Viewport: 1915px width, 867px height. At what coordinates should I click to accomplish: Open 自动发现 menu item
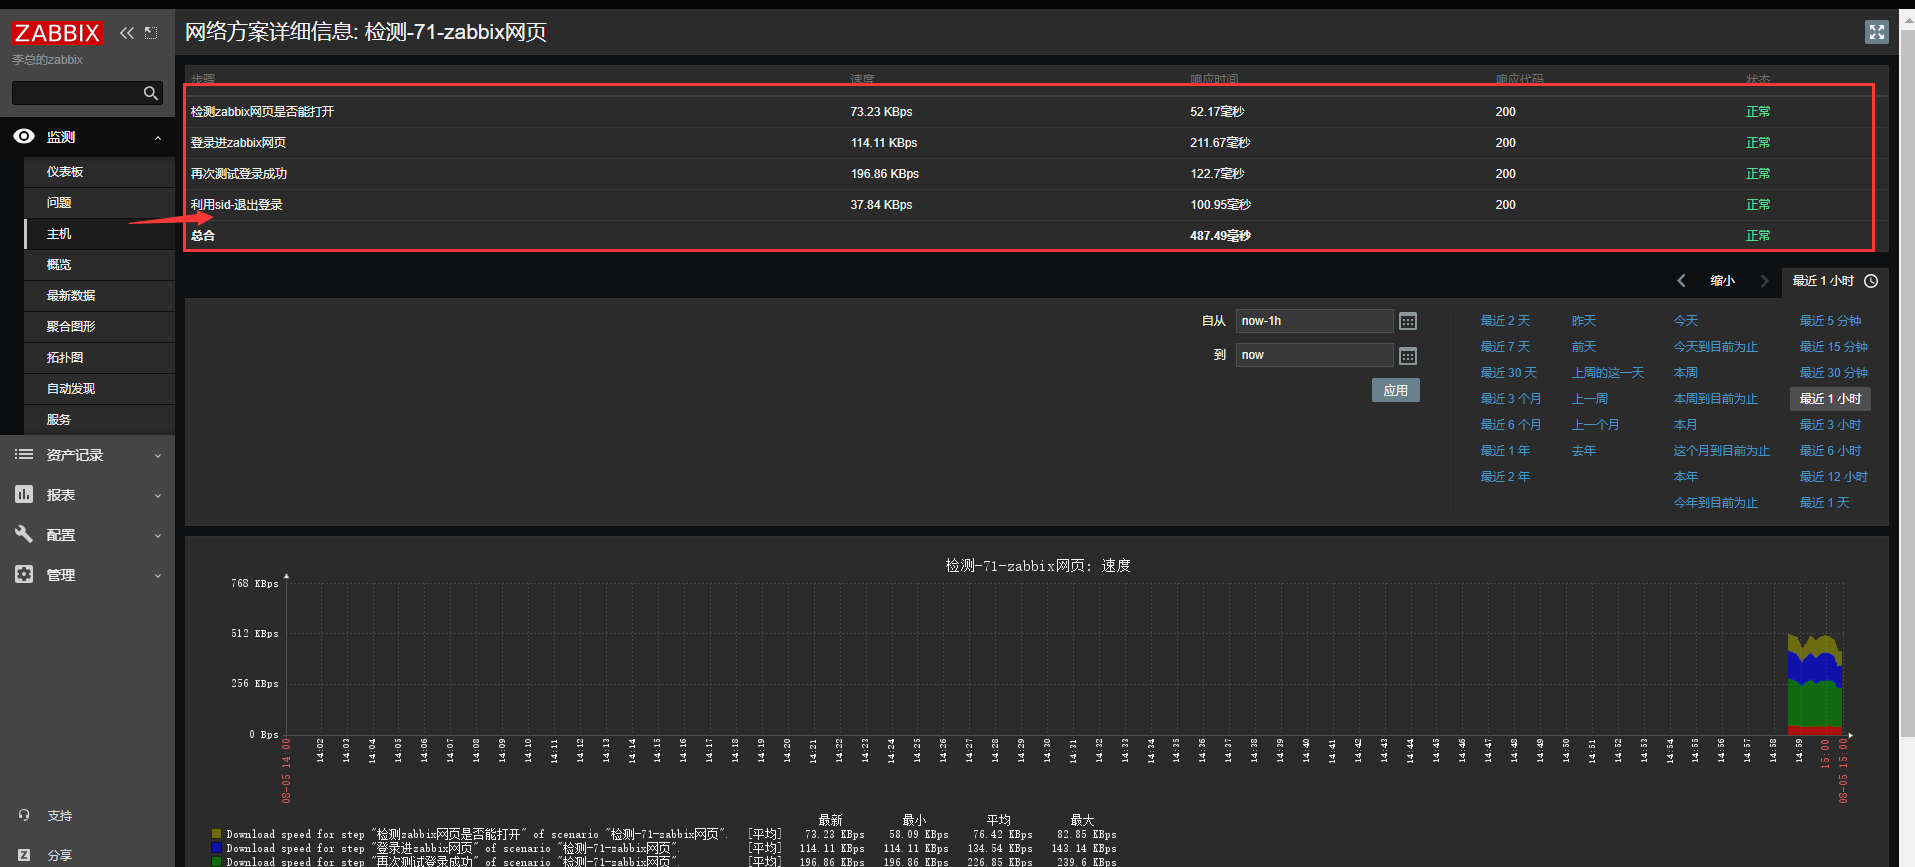click(x=71, y=389)
